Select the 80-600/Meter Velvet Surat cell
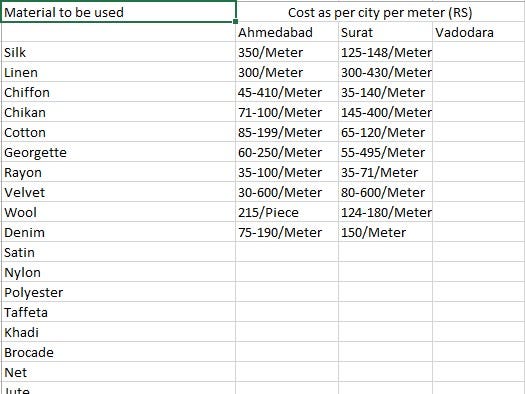This screenshot has height=394, width=525. (x=385, y=192)
